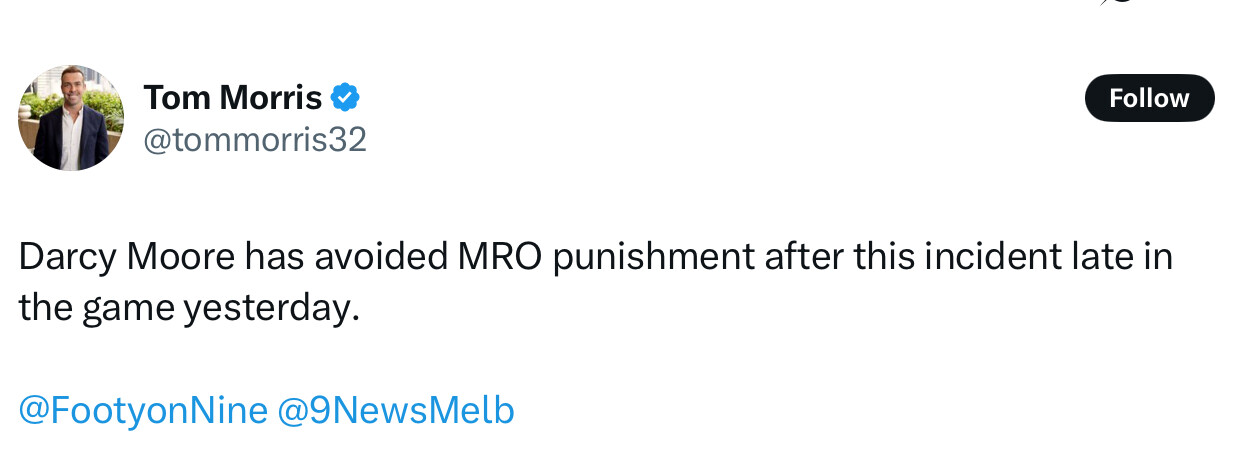The width and height of the screenshot is (1249, 471).
Task: Click the blue verified badge icon
Action: pos(345,98)
